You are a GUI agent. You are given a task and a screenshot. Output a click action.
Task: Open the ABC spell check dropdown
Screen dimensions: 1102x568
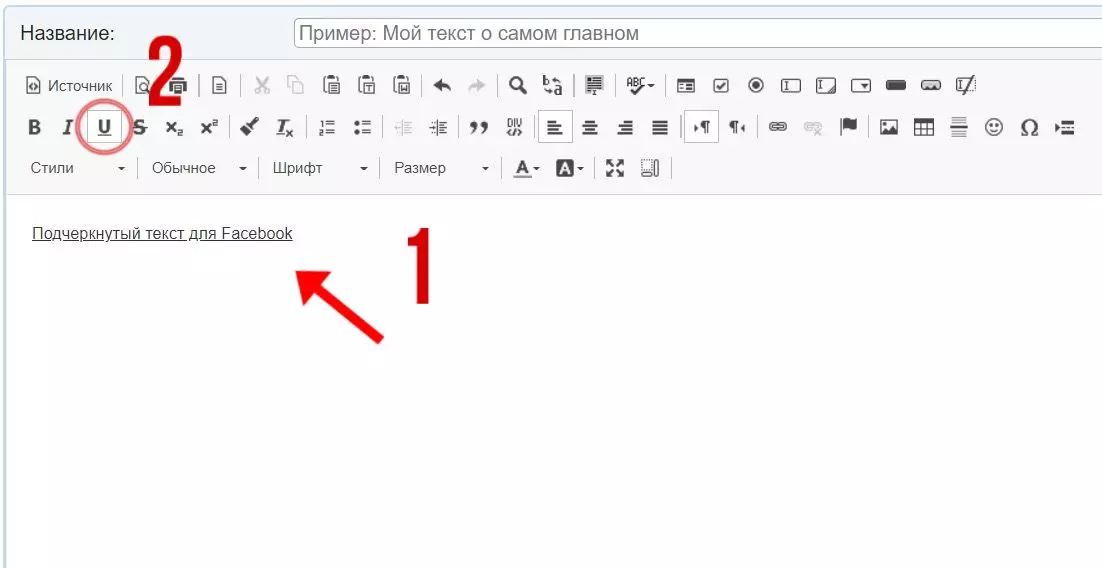coord(640,86)
